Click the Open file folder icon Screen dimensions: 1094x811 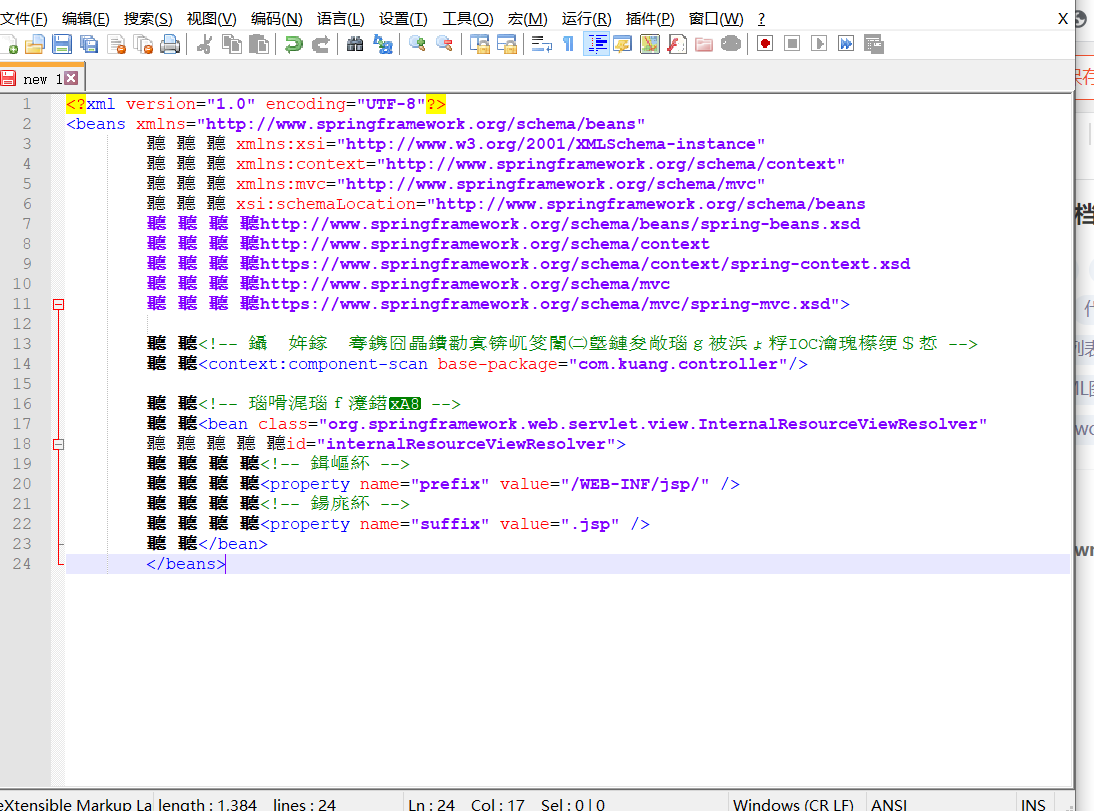(x=34, y=45)
